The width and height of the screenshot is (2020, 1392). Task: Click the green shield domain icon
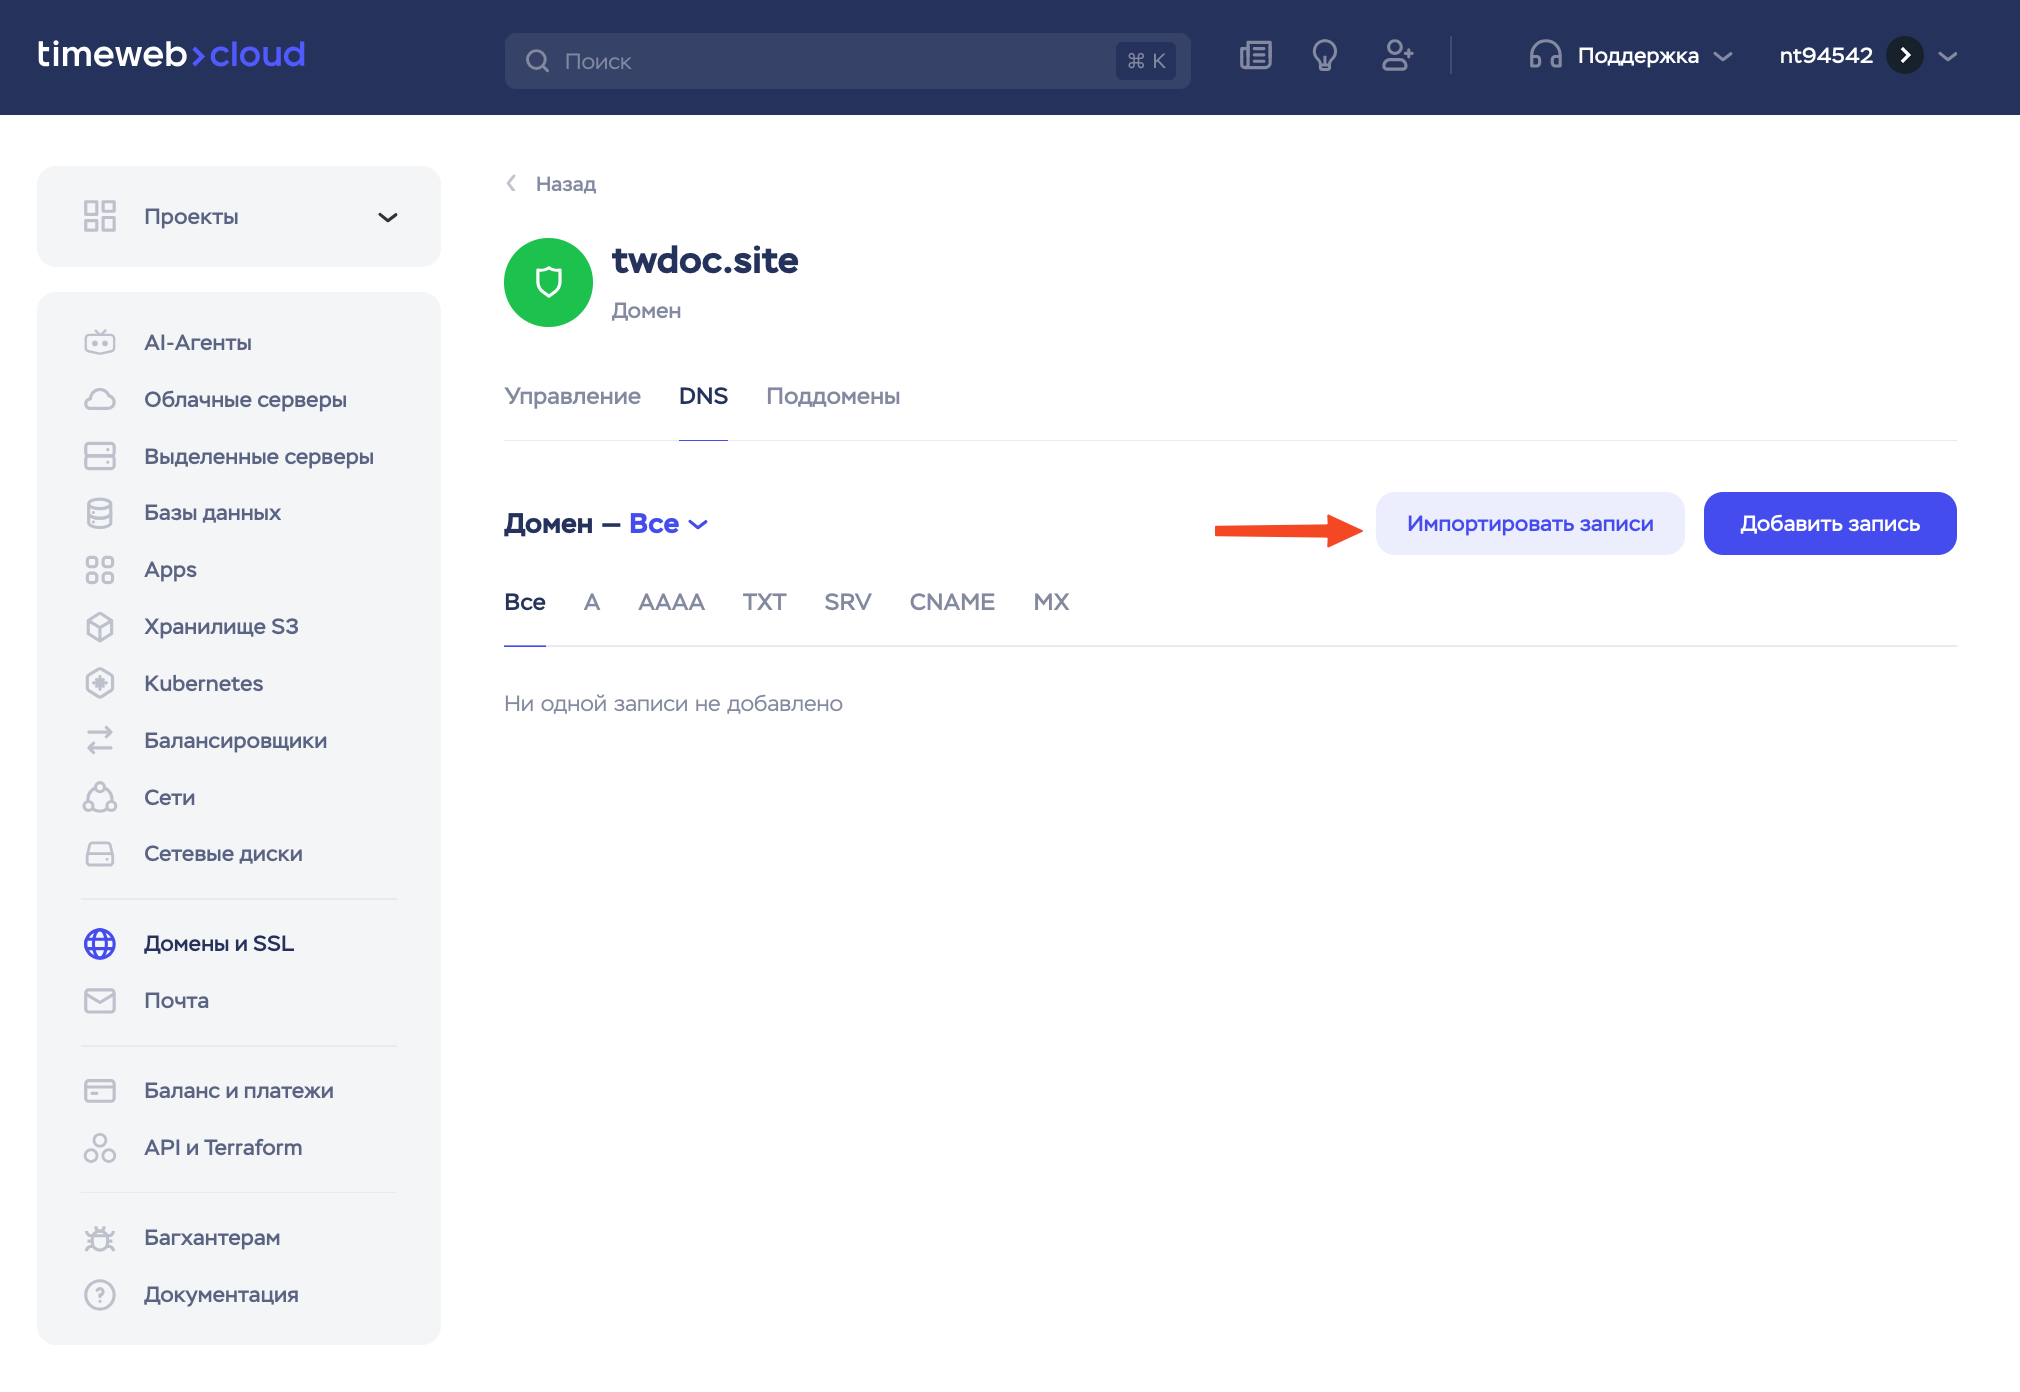548,282
